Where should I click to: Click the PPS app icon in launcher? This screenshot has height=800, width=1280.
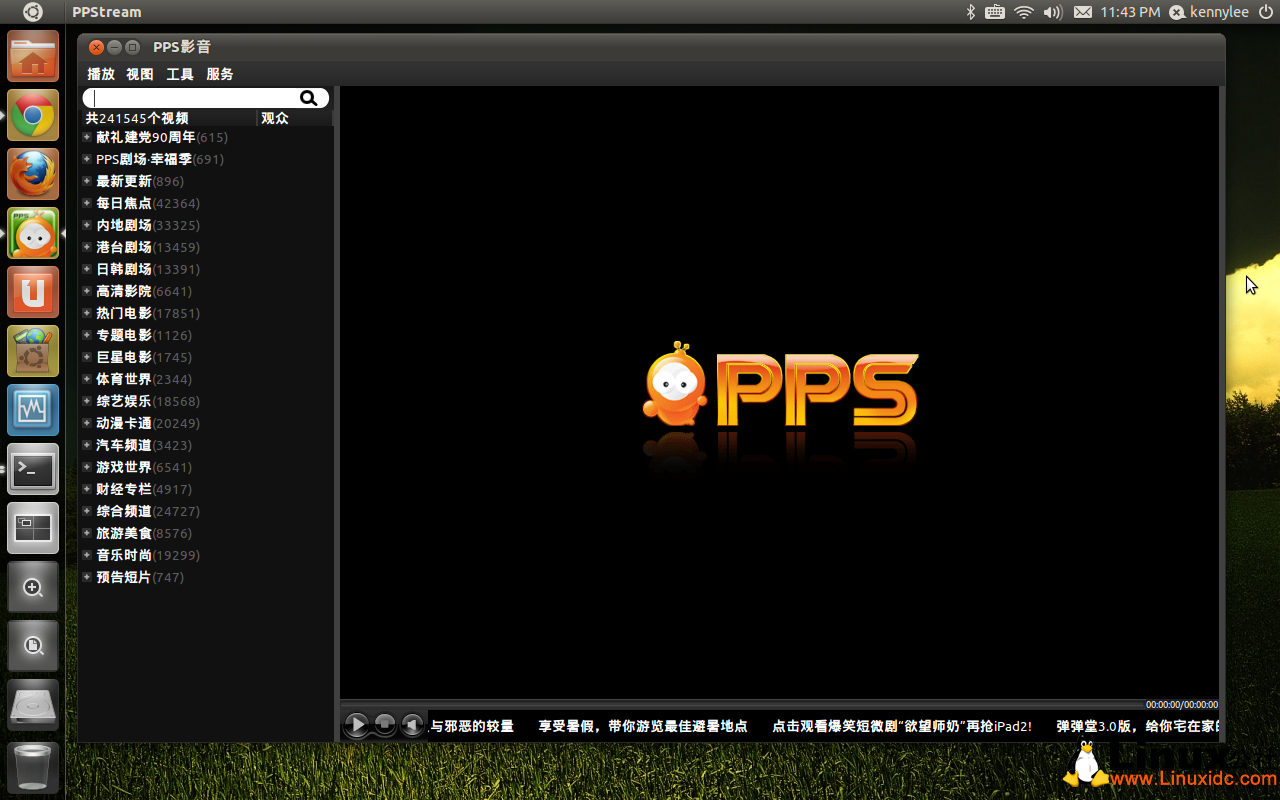(33, 234)
